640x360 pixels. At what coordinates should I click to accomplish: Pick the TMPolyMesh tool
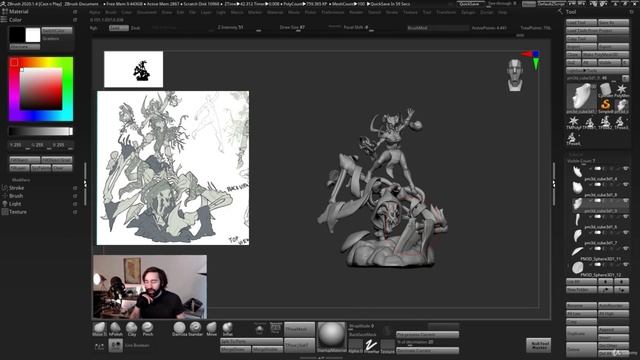point(573,122)
